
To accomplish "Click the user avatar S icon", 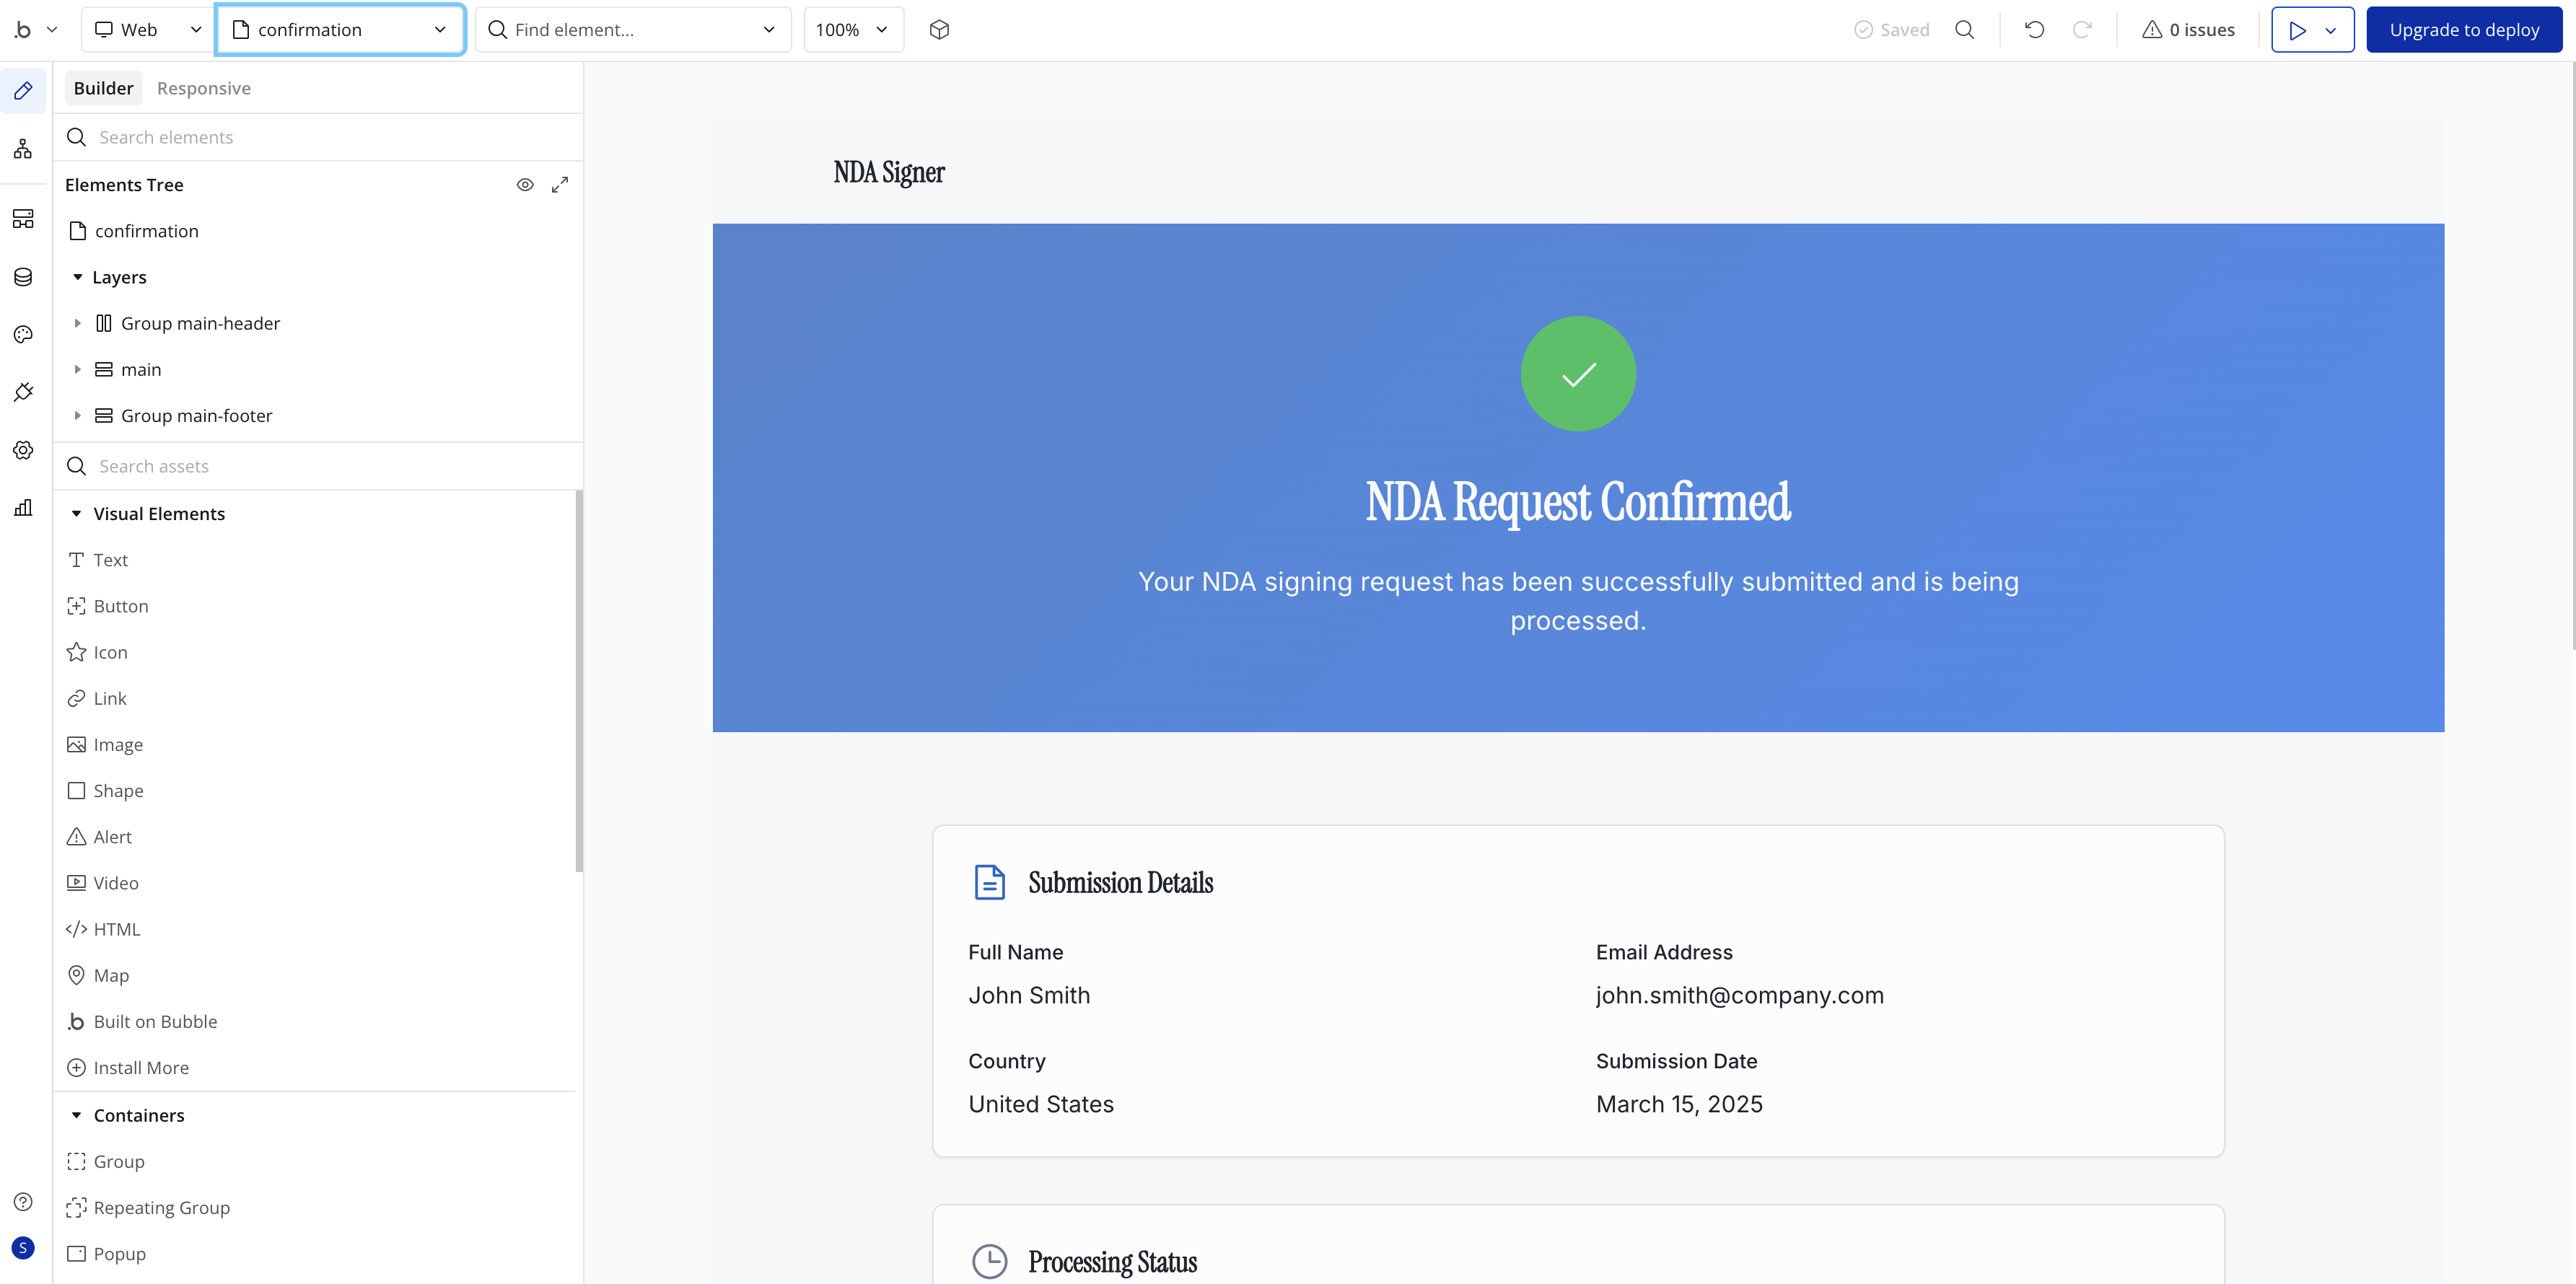I will [23, 1247].
